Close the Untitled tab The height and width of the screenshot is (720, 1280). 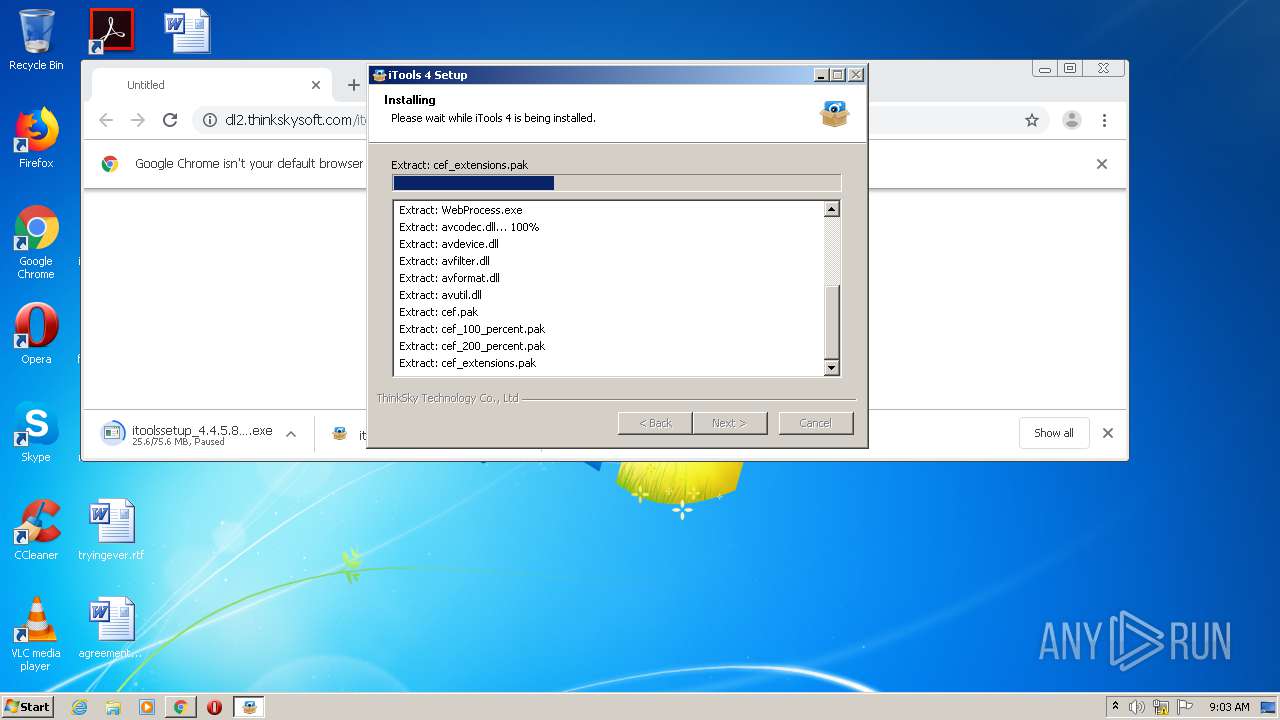coord(316,85)
